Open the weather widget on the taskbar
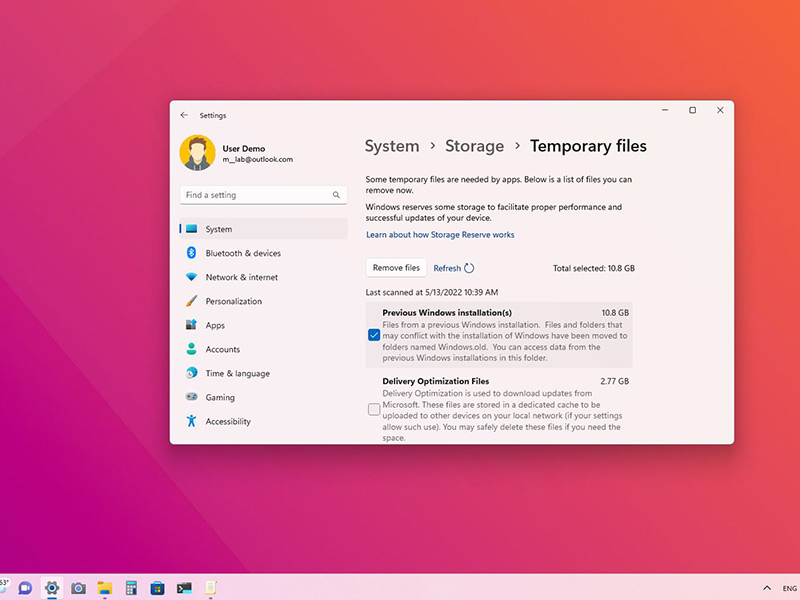 pyautogui.click(x=4, y=586)
